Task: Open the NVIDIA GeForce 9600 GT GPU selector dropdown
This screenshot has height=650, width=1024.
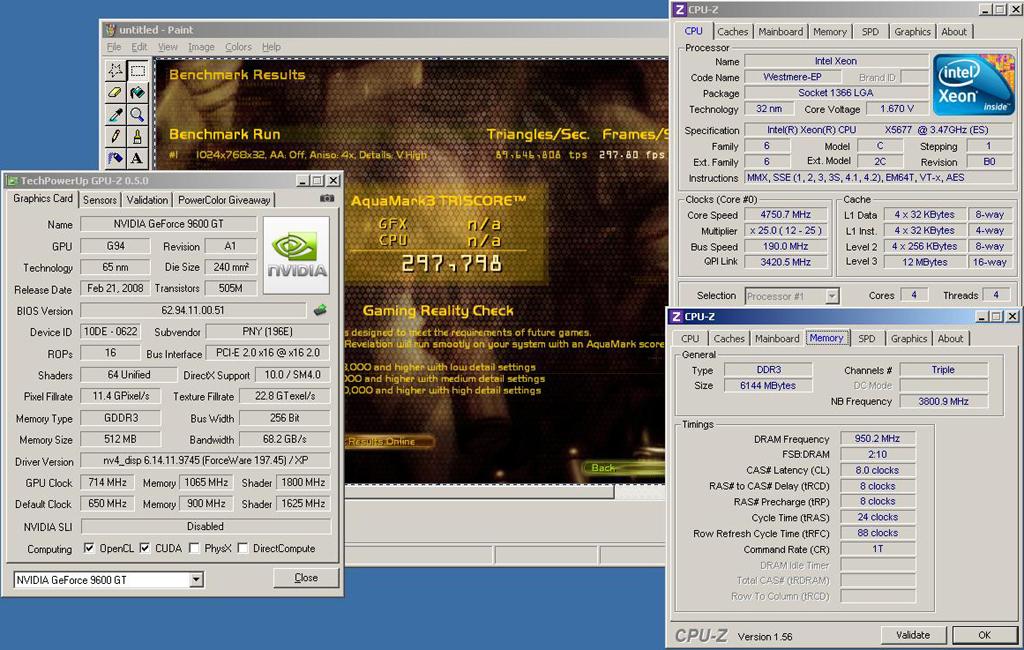Action: coord(196,579)
